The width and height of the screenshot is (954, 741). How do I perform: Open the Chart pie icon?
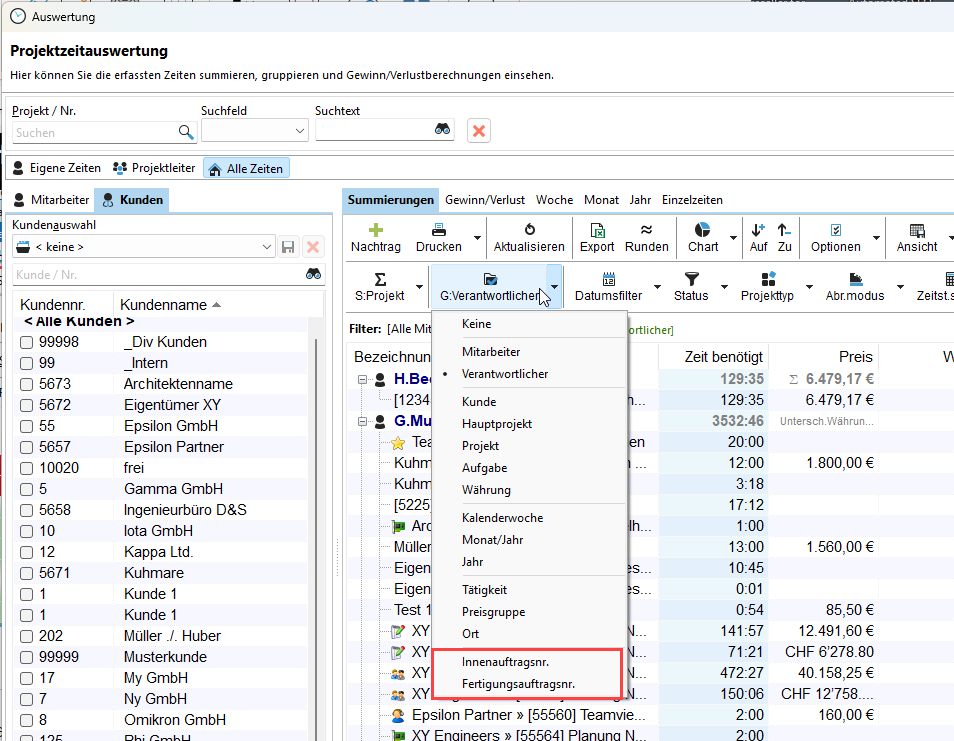click(x=703, y=229)
